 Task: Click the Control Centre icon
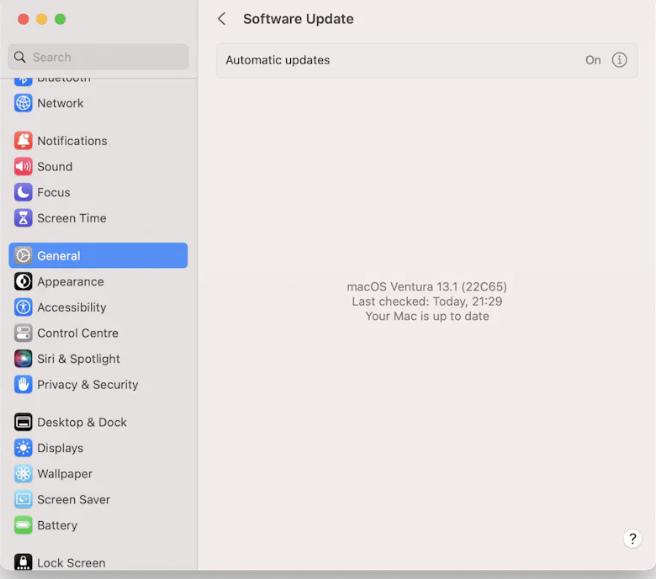(x=23, y=333)
